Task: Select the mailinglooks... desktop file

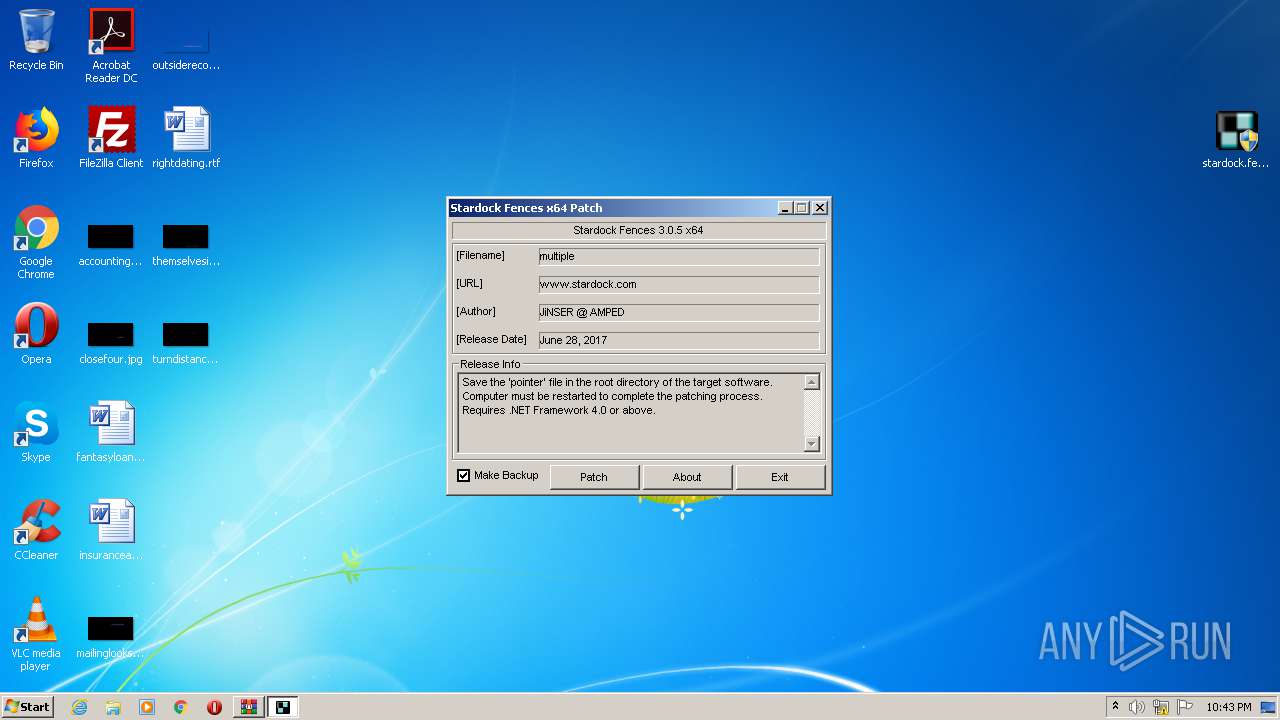Action: tap(111, 638)
